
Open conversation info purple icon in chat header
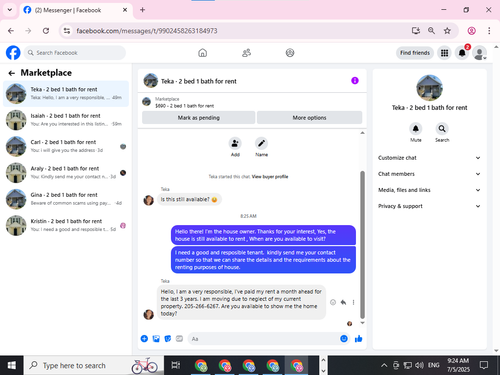(x=355, y=81)
